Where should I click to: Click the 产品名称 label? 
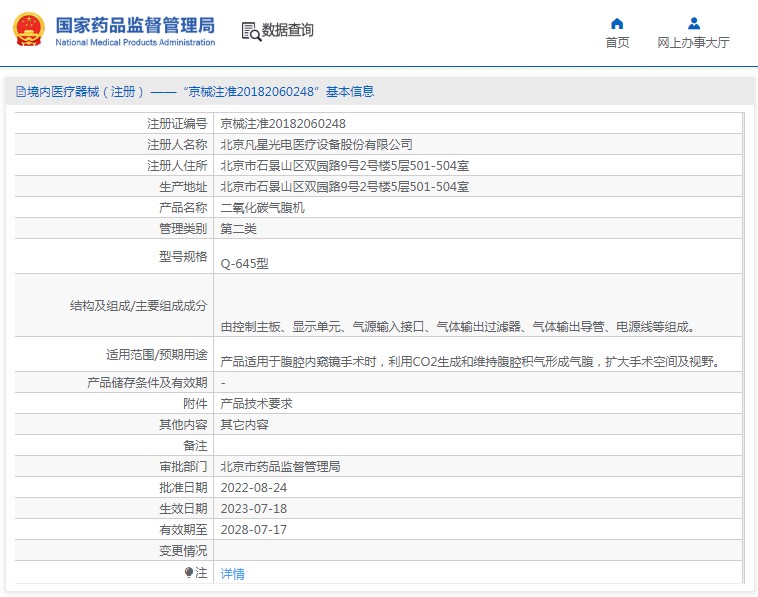pos(183,208)
